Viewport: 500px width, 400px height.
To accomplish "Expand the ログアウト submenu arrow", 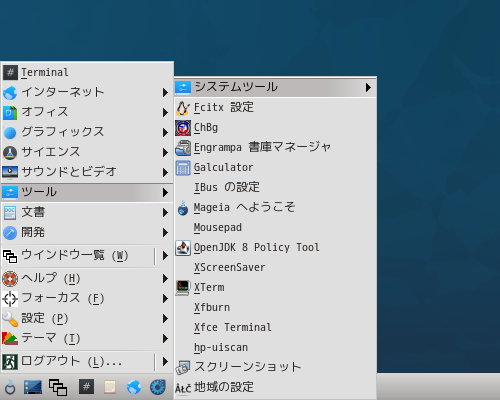I will coord(165,361).
